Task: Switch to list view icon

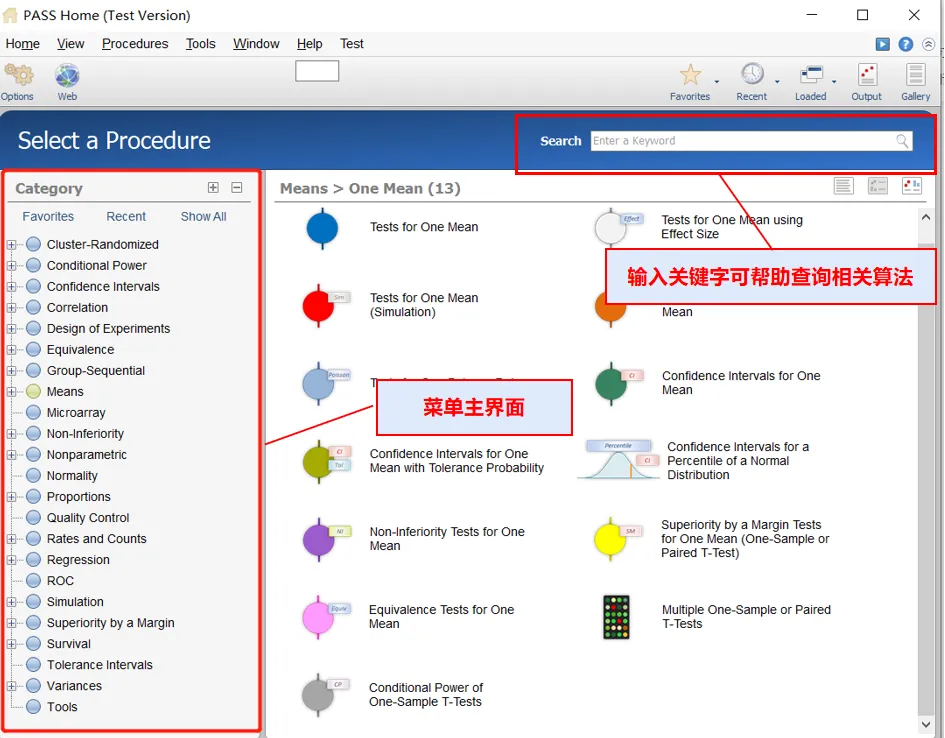Action: (x=844, y=186)
